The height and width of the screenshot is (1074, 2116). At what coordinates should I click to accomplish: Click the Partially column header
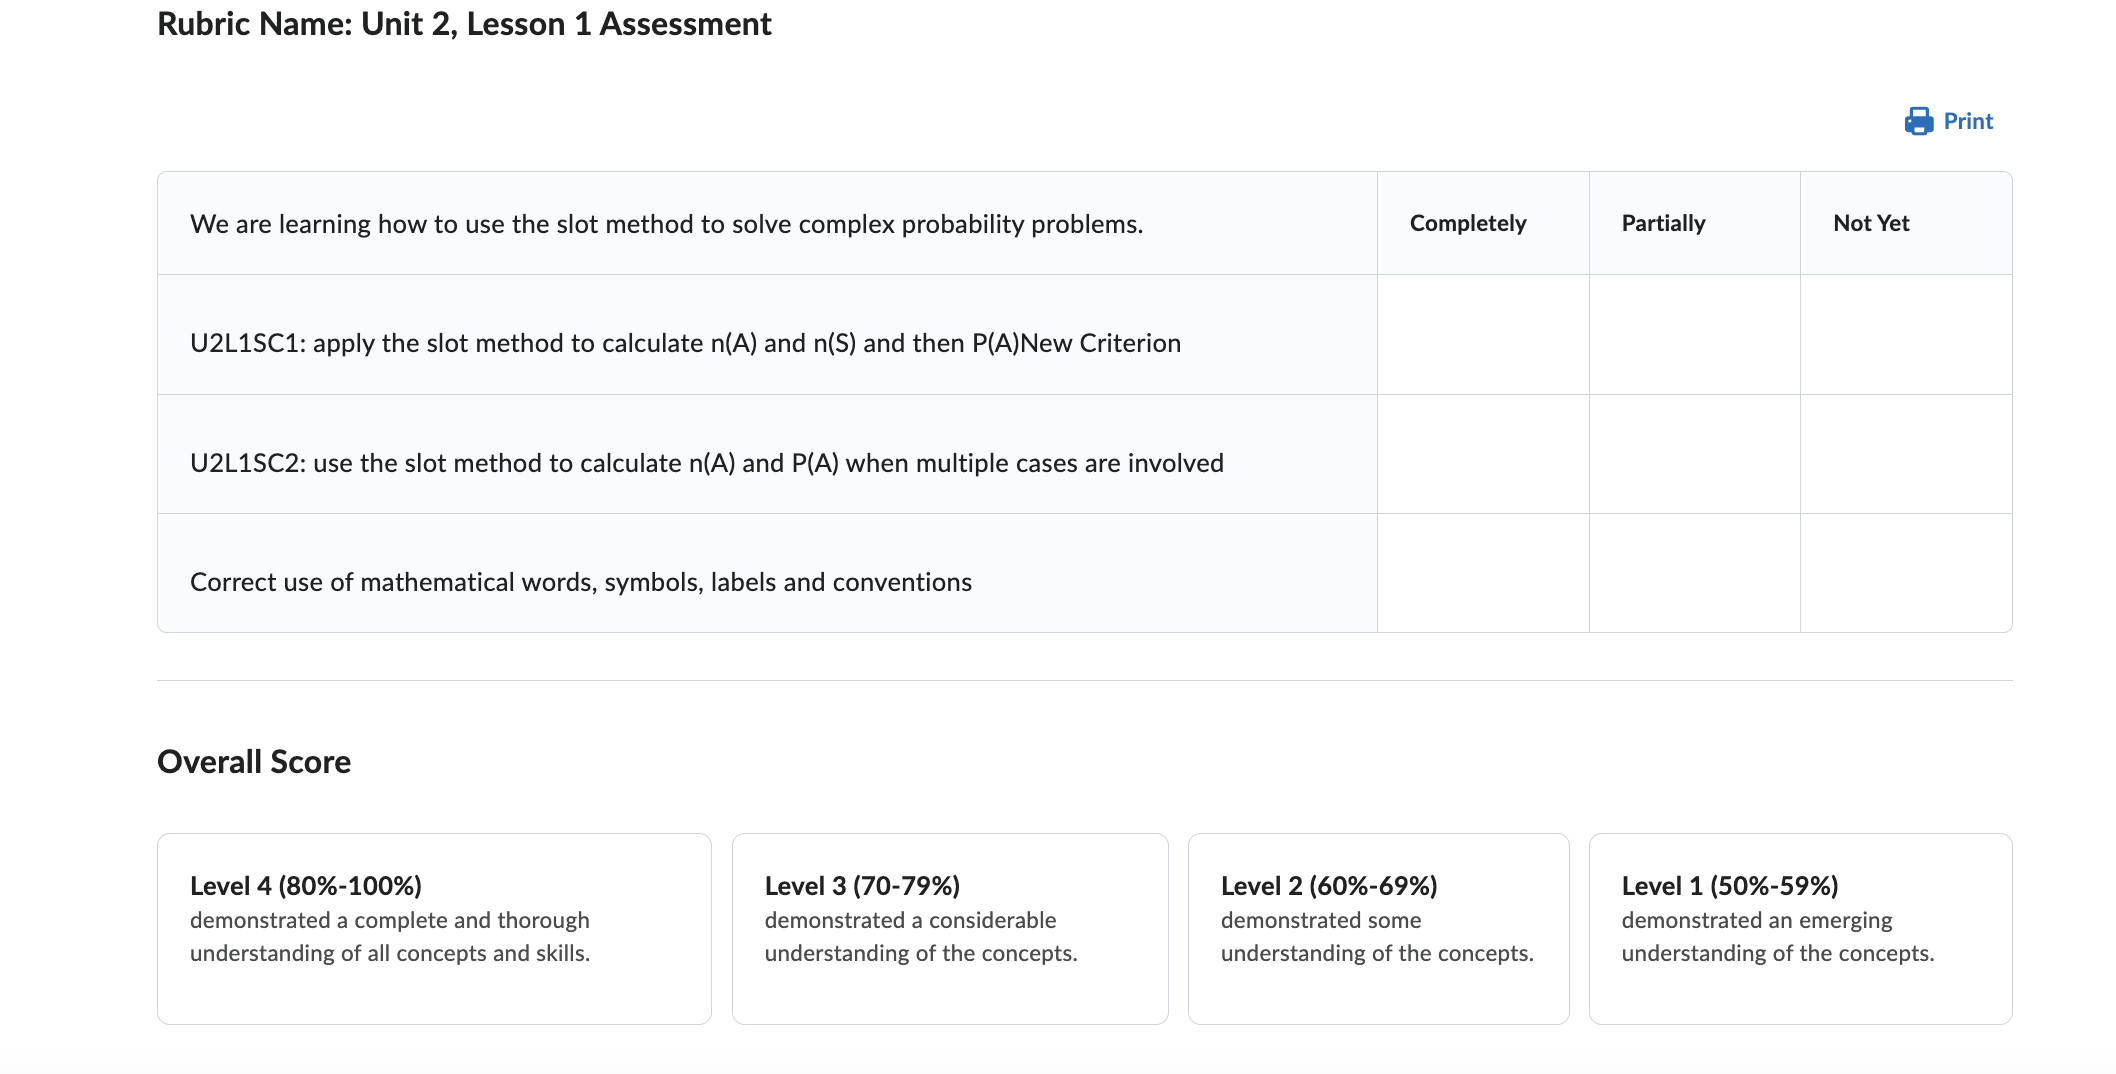coord(1663,223)
